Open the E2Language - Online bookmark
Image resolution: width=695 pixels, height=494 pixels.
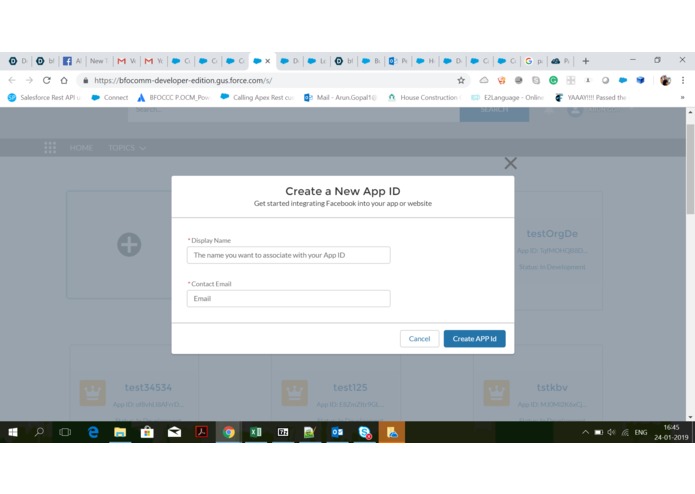click(x=508, y=97)
